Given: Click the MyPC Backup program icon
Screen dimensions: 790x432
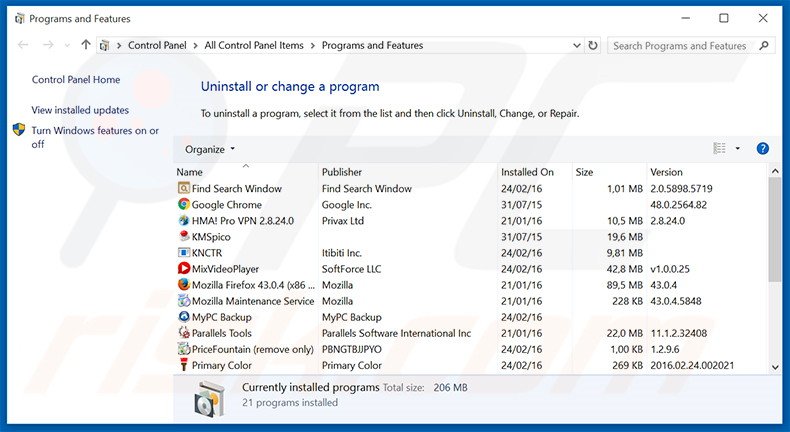Looking at the screenshot, I should (x=184, y=317).
